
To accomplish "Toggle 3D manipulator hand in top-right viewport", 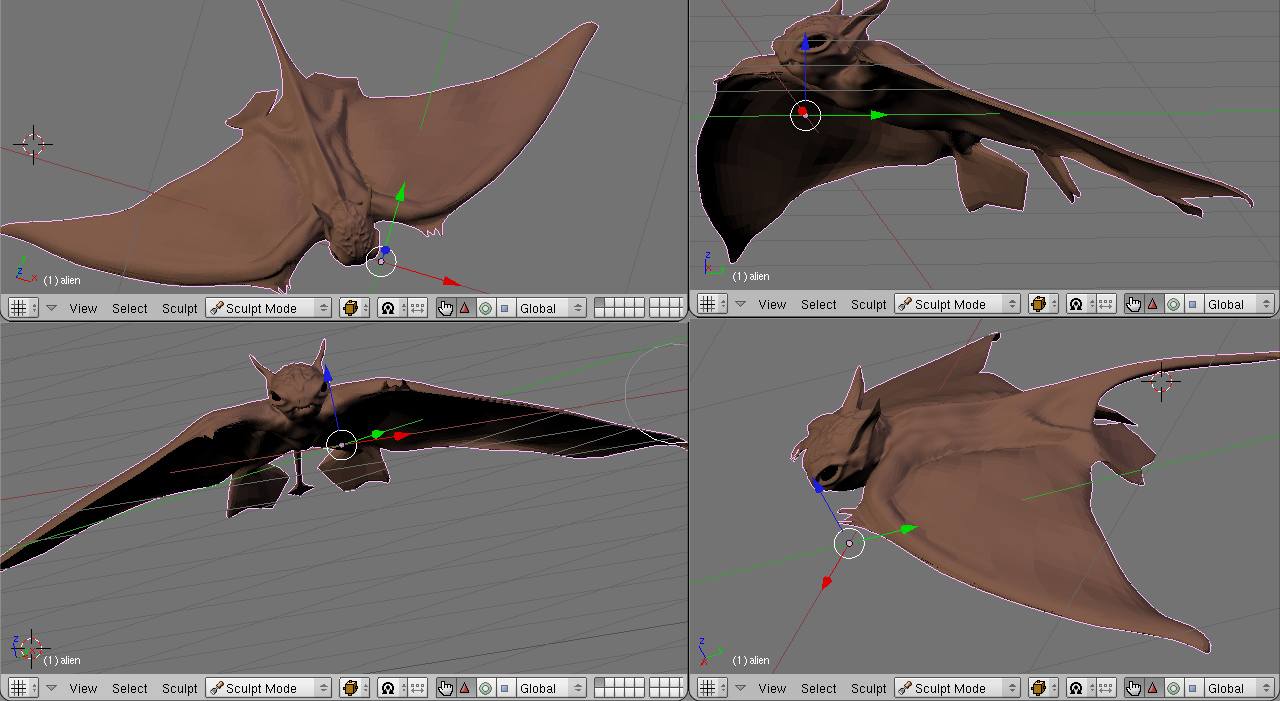I will (1134, 304).
